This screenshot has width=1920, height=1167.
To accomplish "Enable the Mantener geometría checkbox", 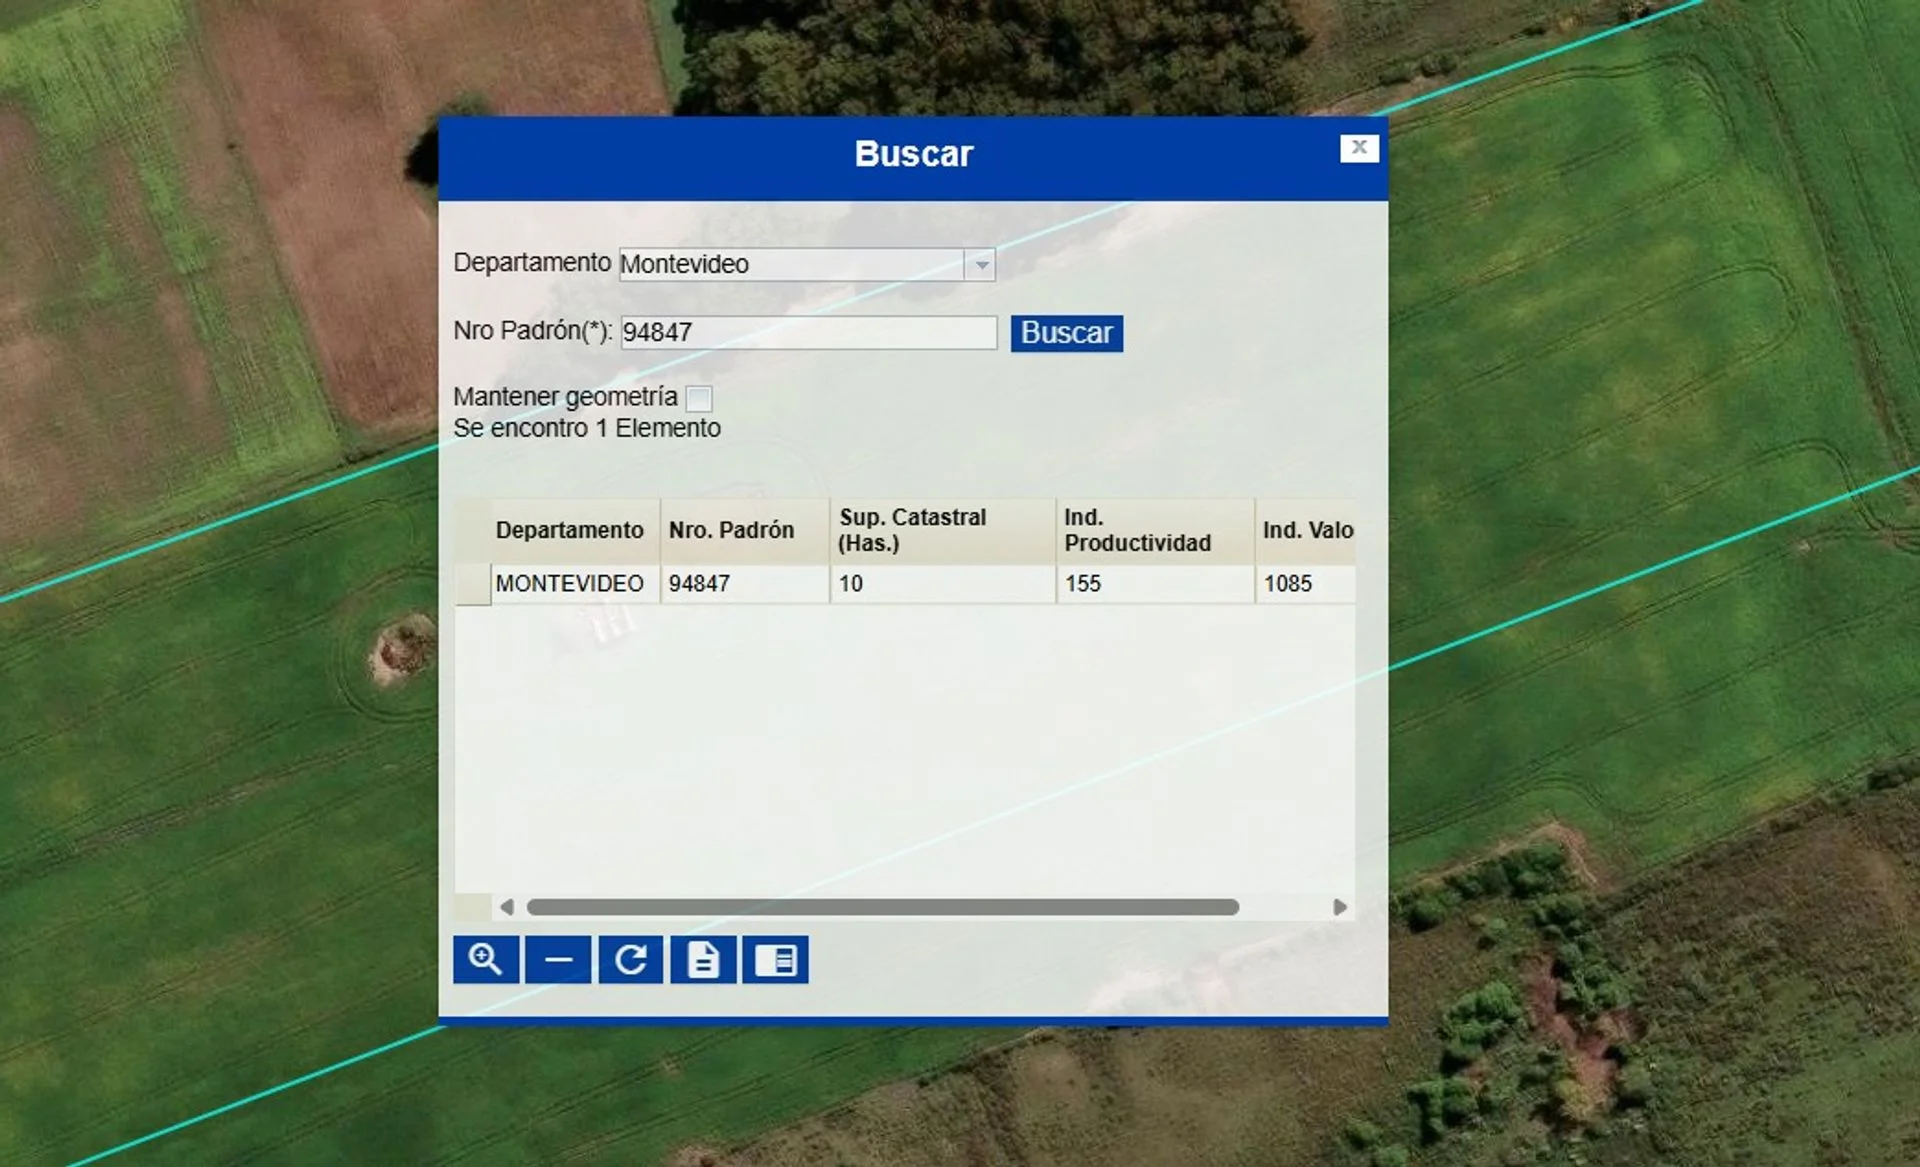I will [699, 398].
